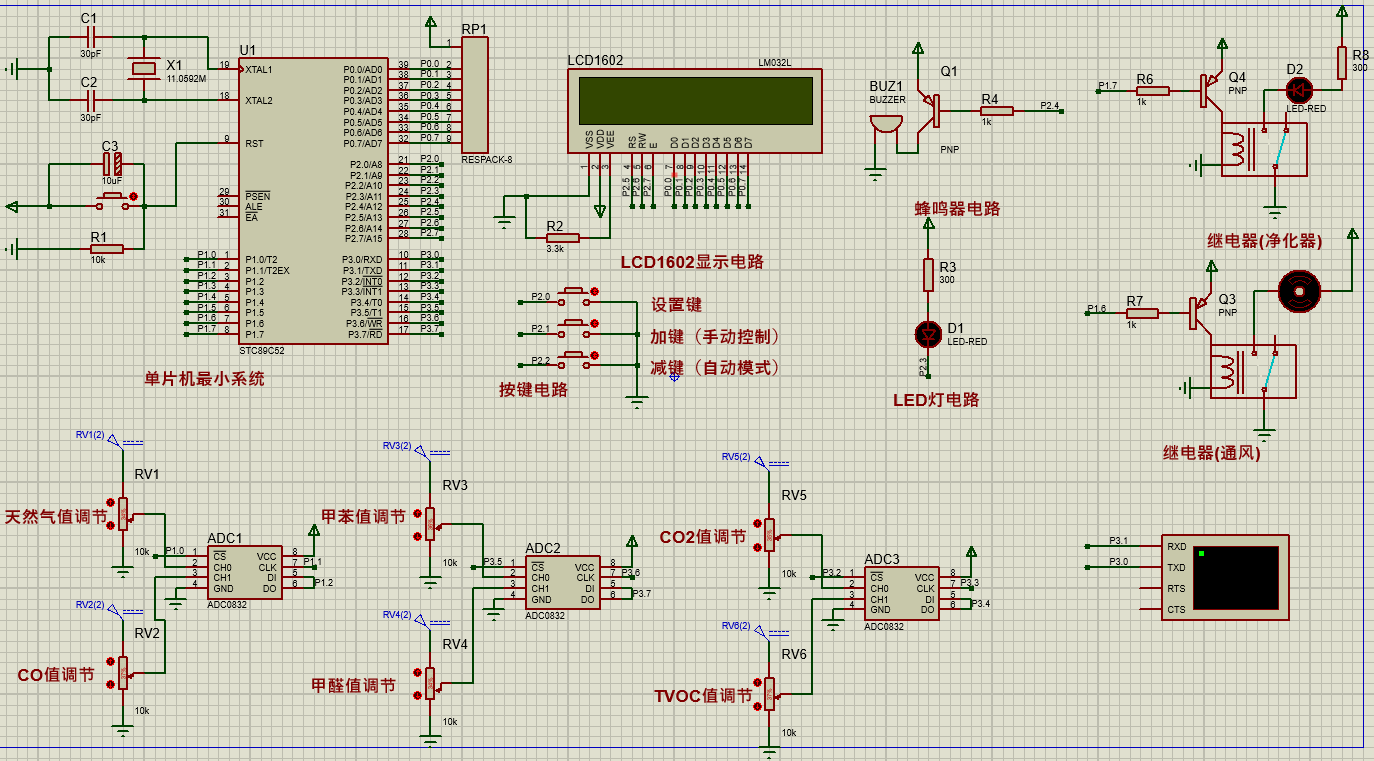The height and width of the screenshot is (761, 1374).
Task: Click the purifier relay coil under Q4
Action: coord(1240,150)
